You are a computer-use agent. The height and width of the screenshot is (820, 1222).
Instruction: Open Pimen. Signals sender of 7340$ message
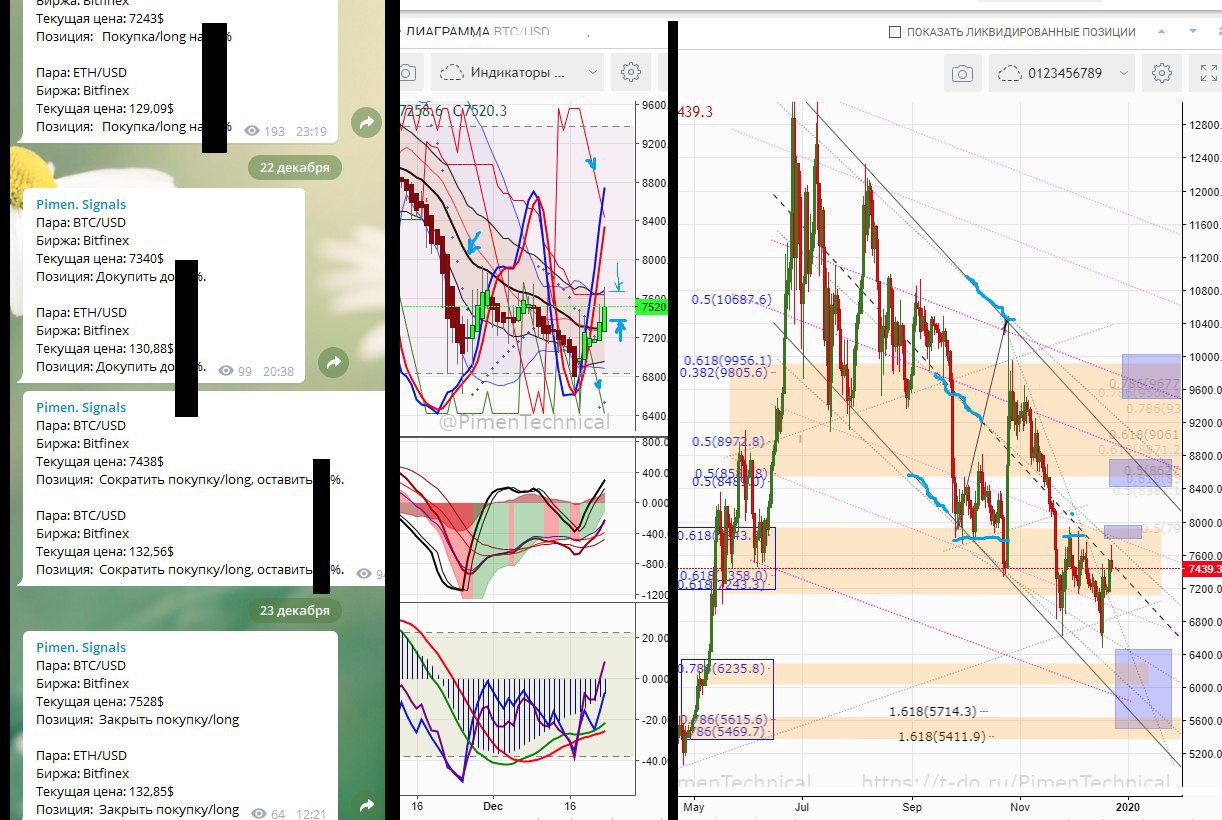pos(81,204)
